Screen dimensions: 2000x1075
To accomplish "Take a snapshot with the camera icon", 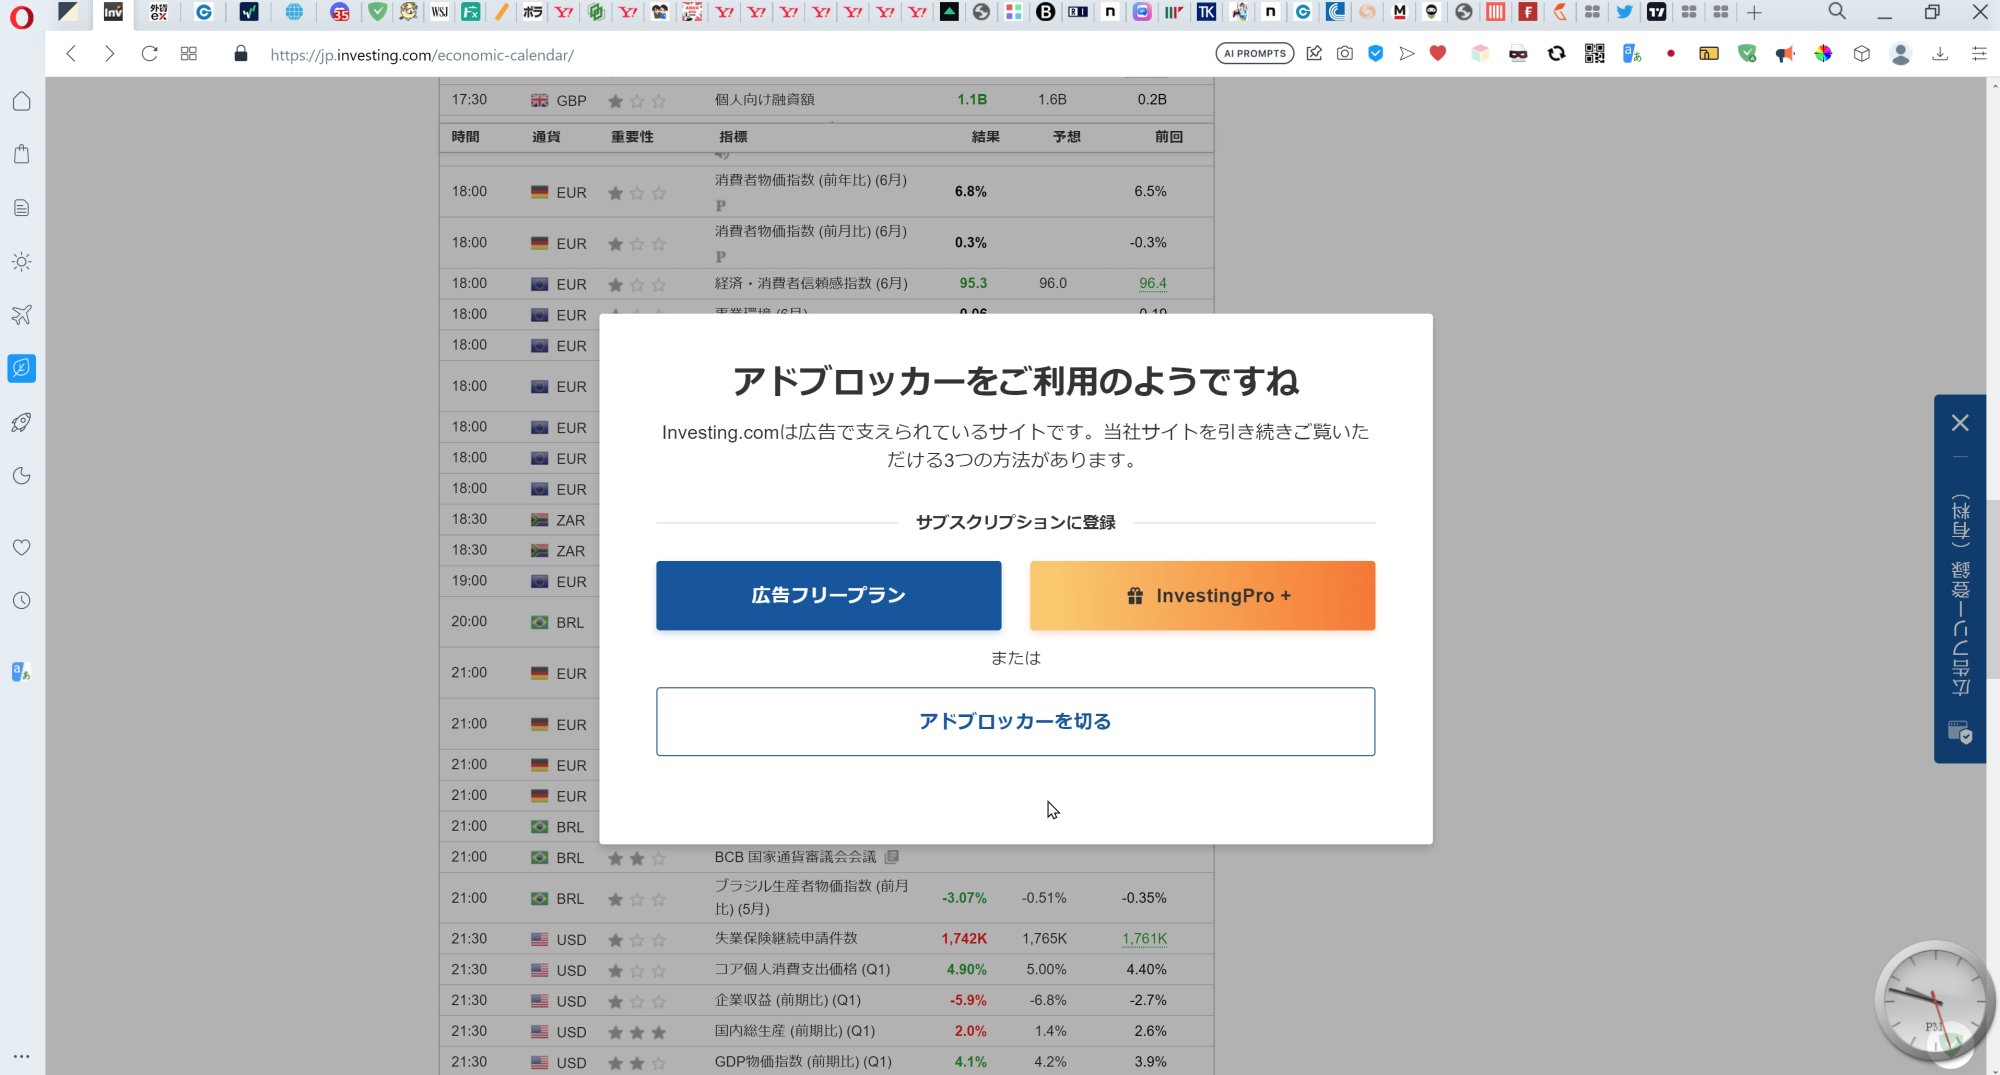I will pyautogui.click(x=1345, y=54).
